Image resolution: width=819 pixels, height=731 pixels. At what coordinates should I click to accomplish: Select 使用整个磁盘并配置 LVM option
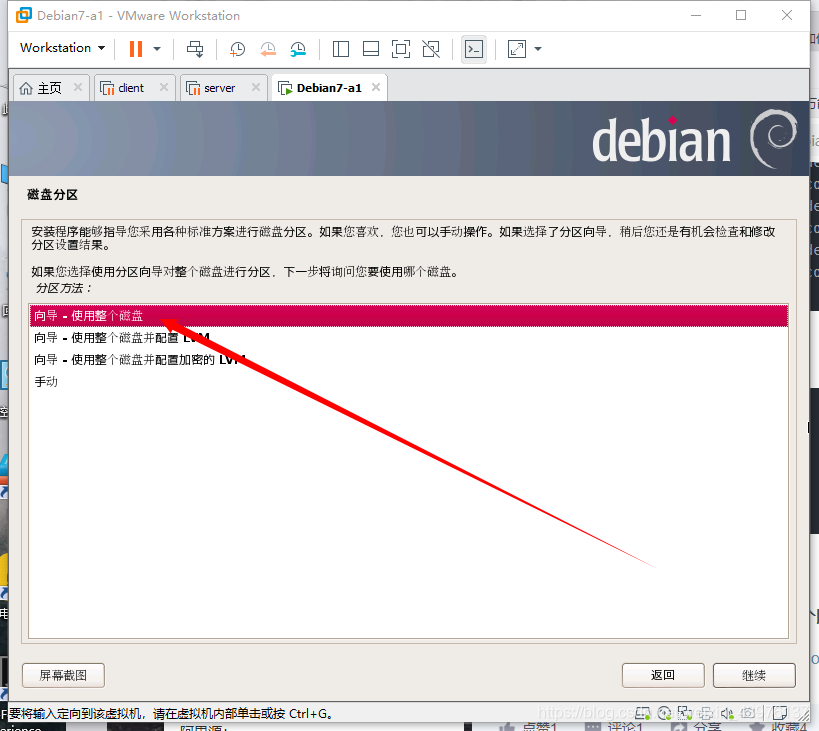[408, 338]
